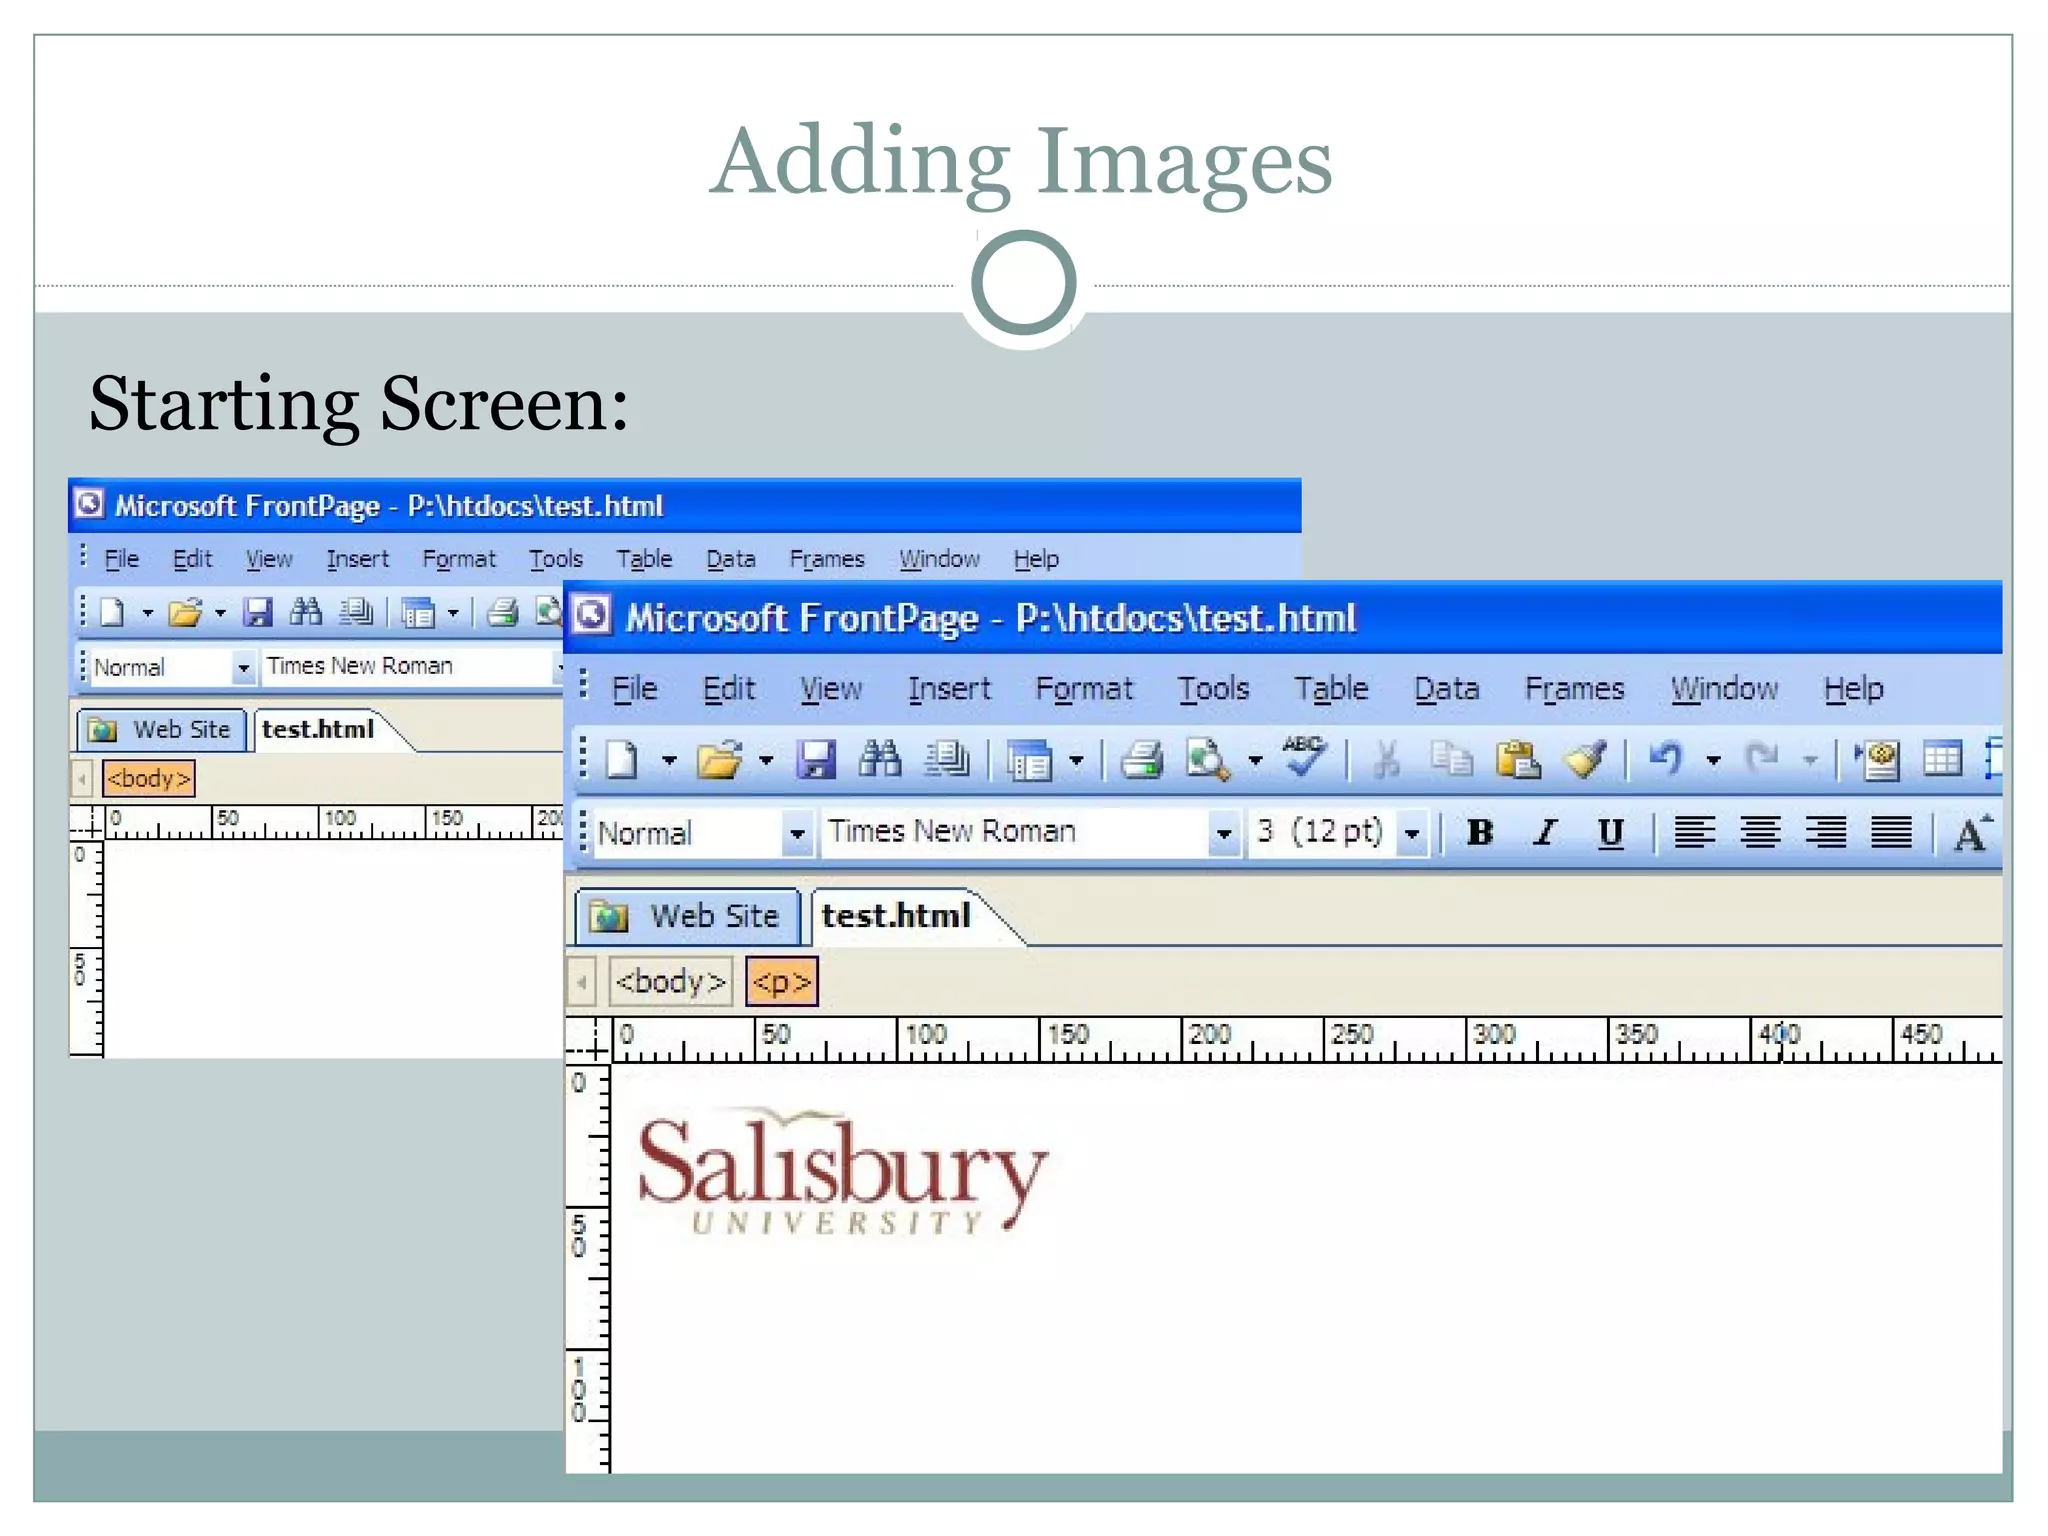Click Format Painter brush icon
2048x1536 pixels.
tap(1585, 760)
